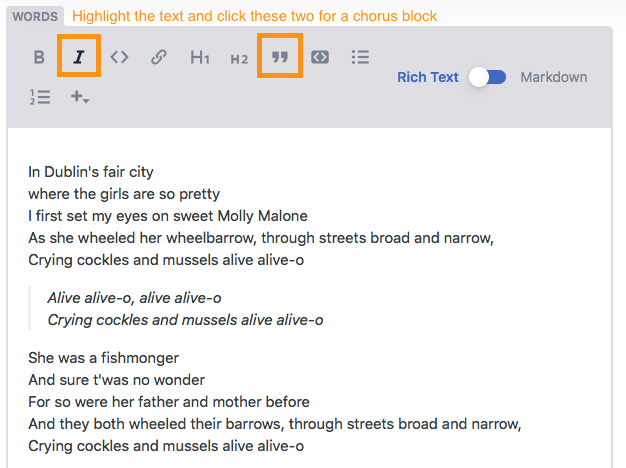Image resolution: width=626 pixels, height=468 pixels.
Task: Insert a code block icon
Action: pyautogui.click(x=320, y=57)
